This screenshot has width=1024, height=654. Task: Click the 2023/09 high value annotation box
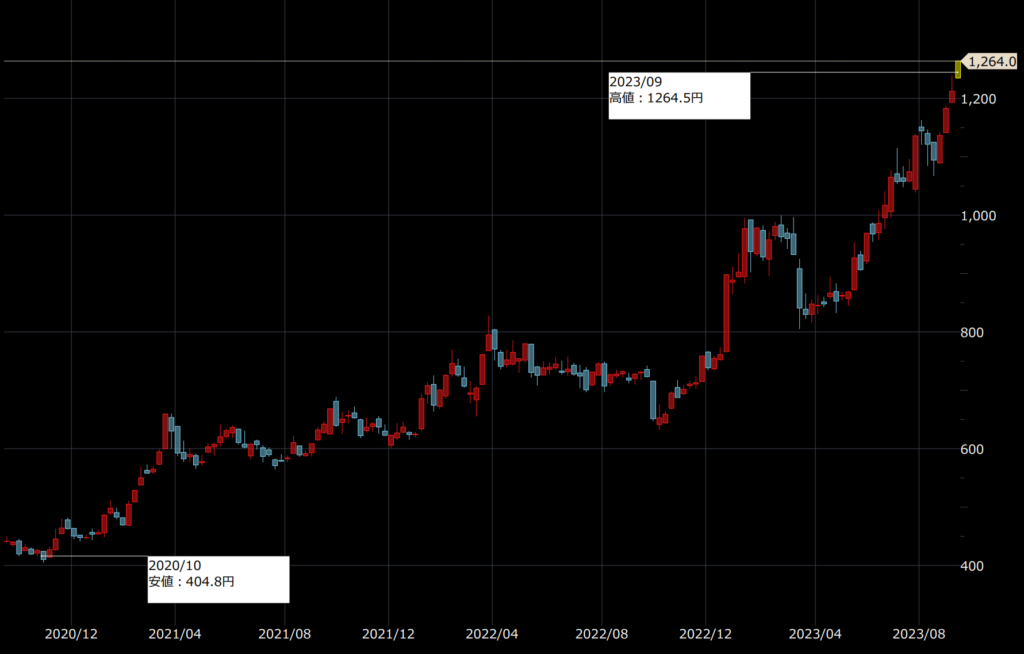[679, 95]
